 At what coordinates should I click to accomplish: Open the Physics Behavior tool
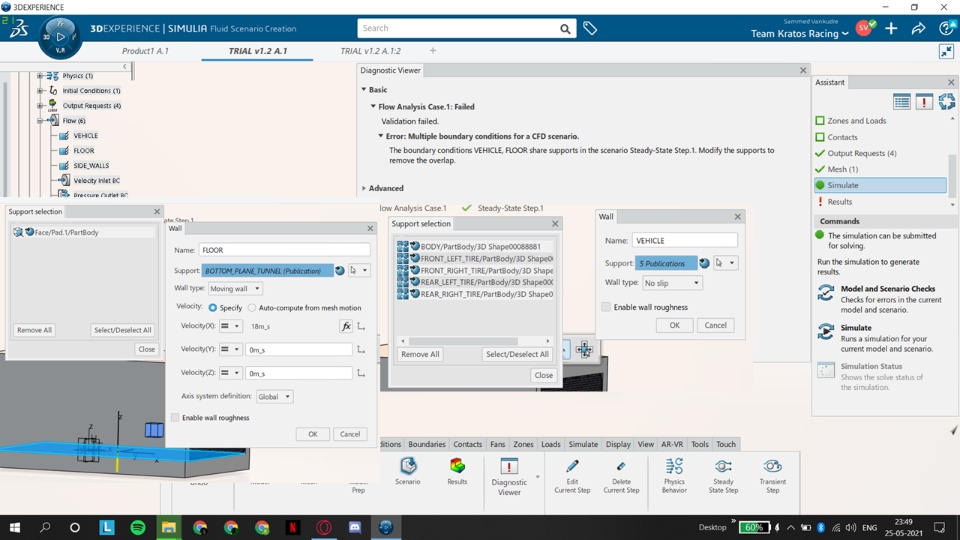point(674,476)
